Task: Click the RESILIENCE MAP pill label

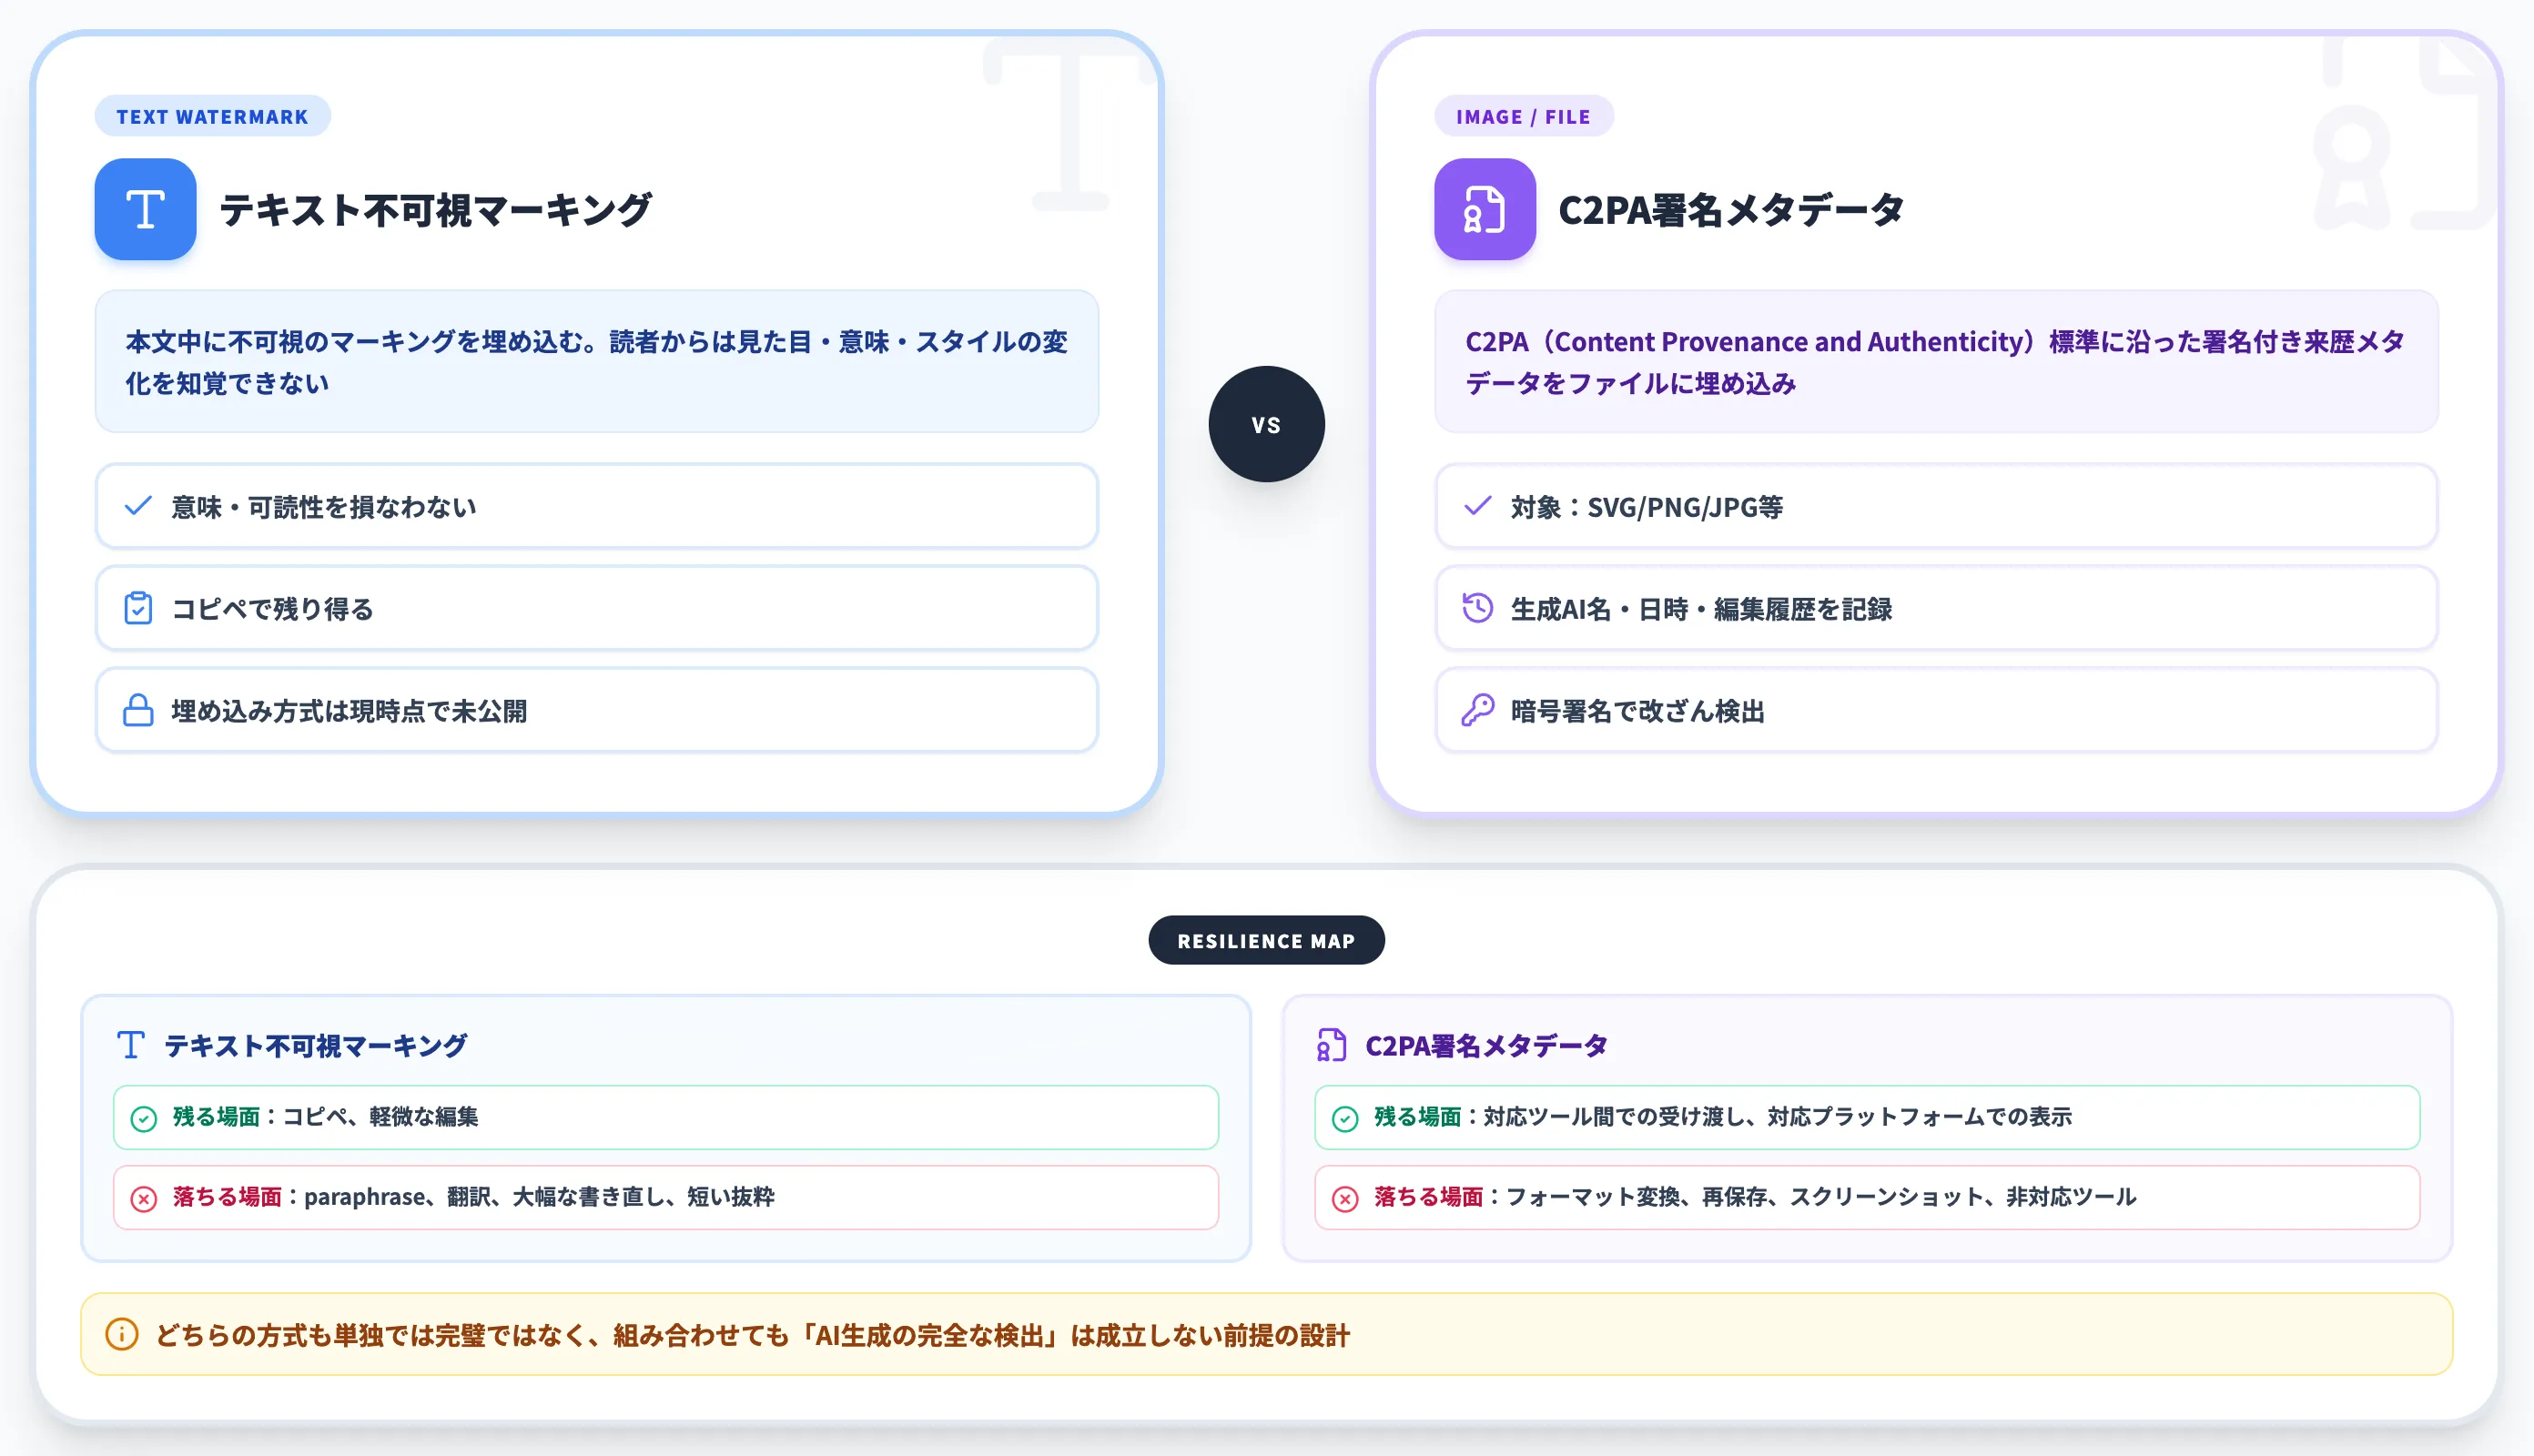Action: (1266, 940)
